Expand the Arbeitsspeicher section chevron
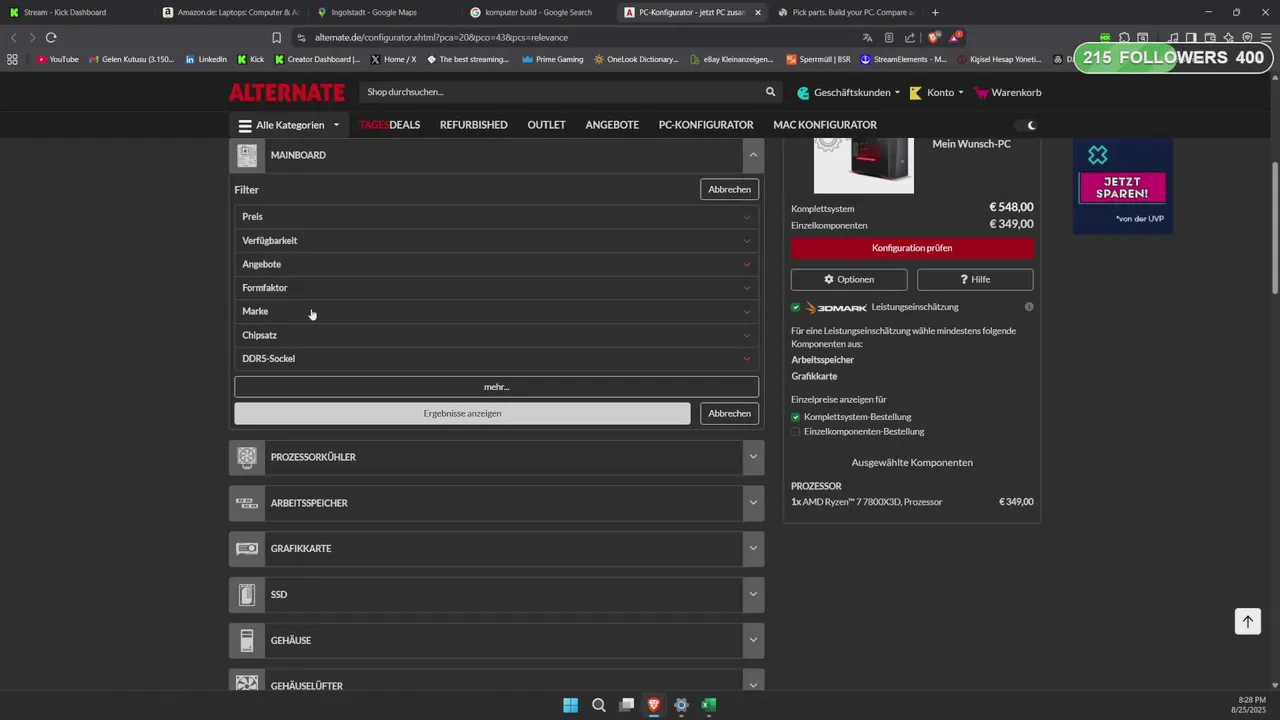Screen dimensions: 1280x720 point(753,503)
